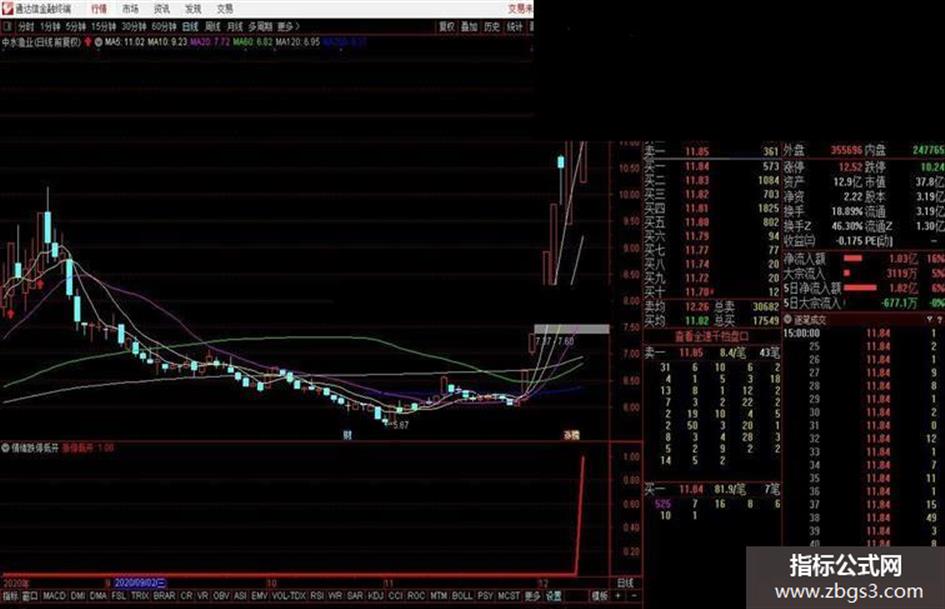Screen dimensions: 945x609
Task: Select the CR indicator
Action: (186, 596)
